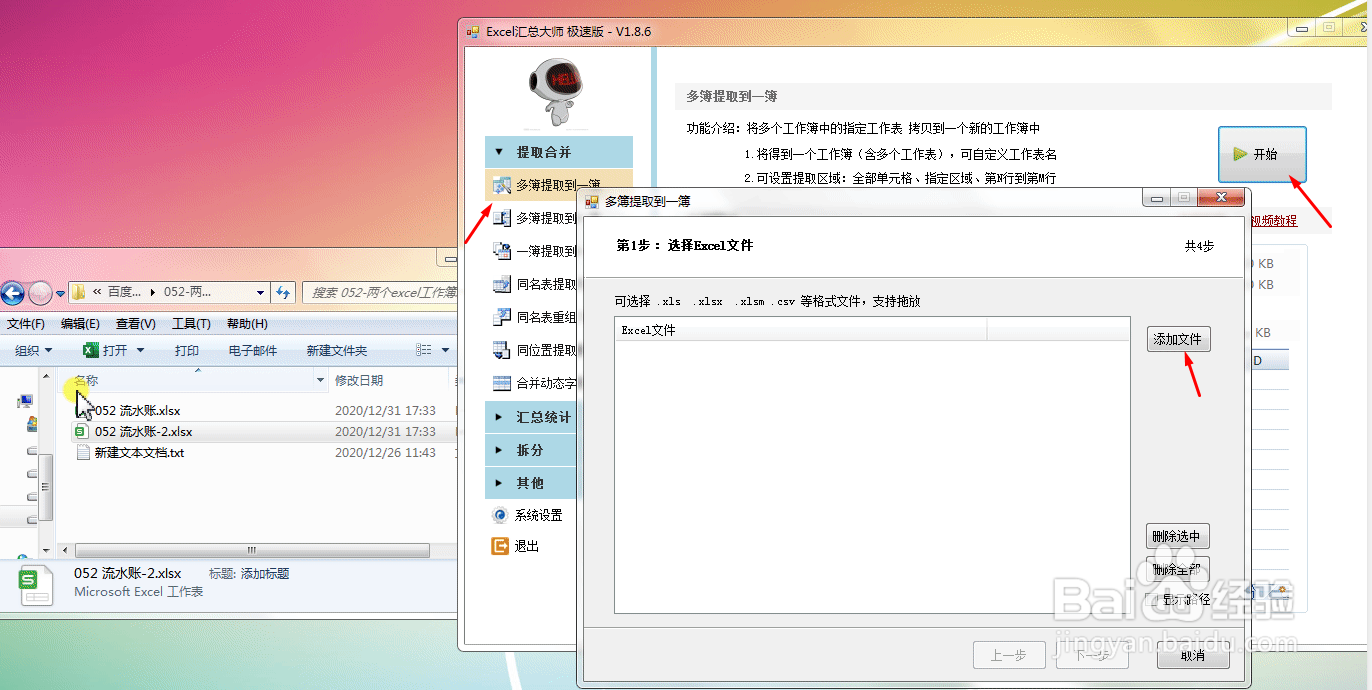Open the 一簿提取 sidebar function
This screenshot has width=1372, height=690.
point(535,251)
